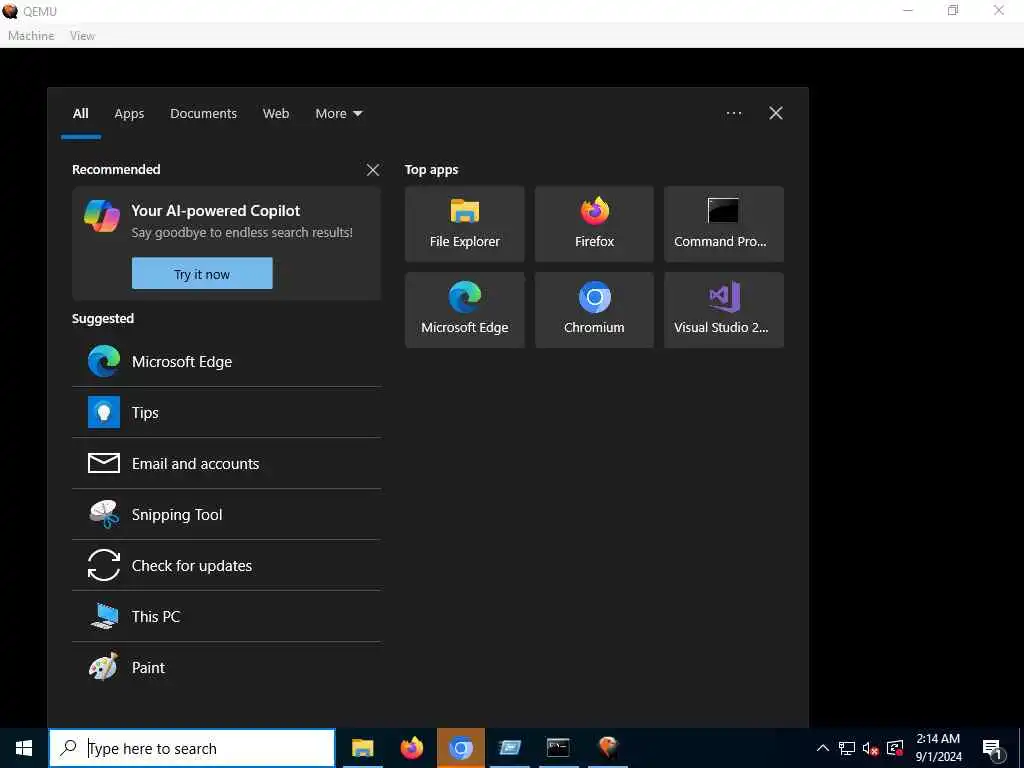Click Try it now Copilot button
1024x768 pixels.
[202, 274]
